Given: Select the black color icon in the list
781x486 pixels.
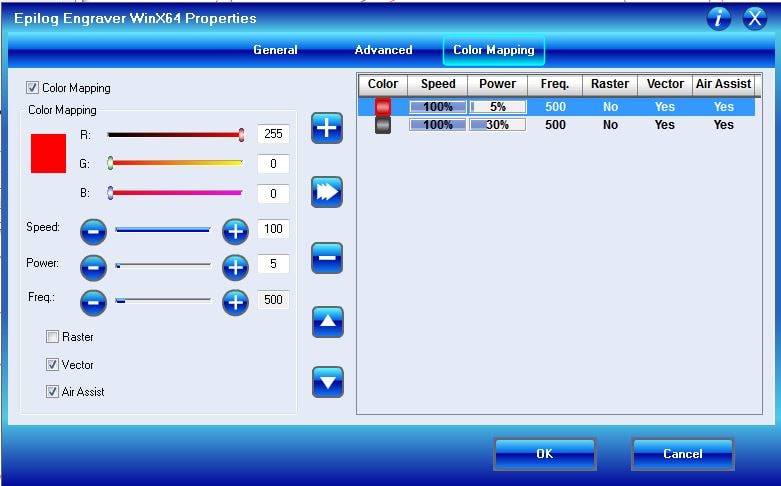Looking at the screenshot, I should click(x=383, y=125).
